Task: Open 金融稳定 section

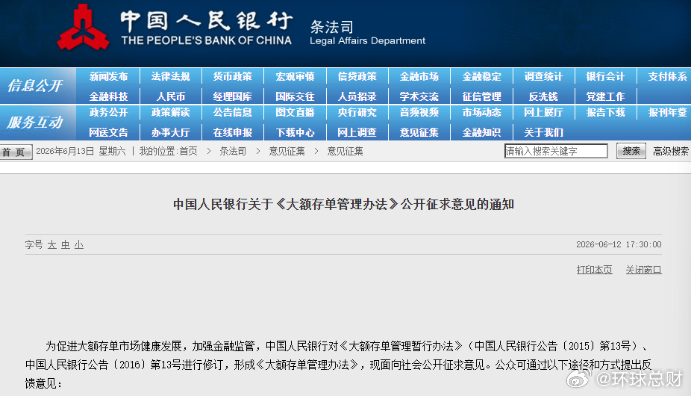Action: 482,77
